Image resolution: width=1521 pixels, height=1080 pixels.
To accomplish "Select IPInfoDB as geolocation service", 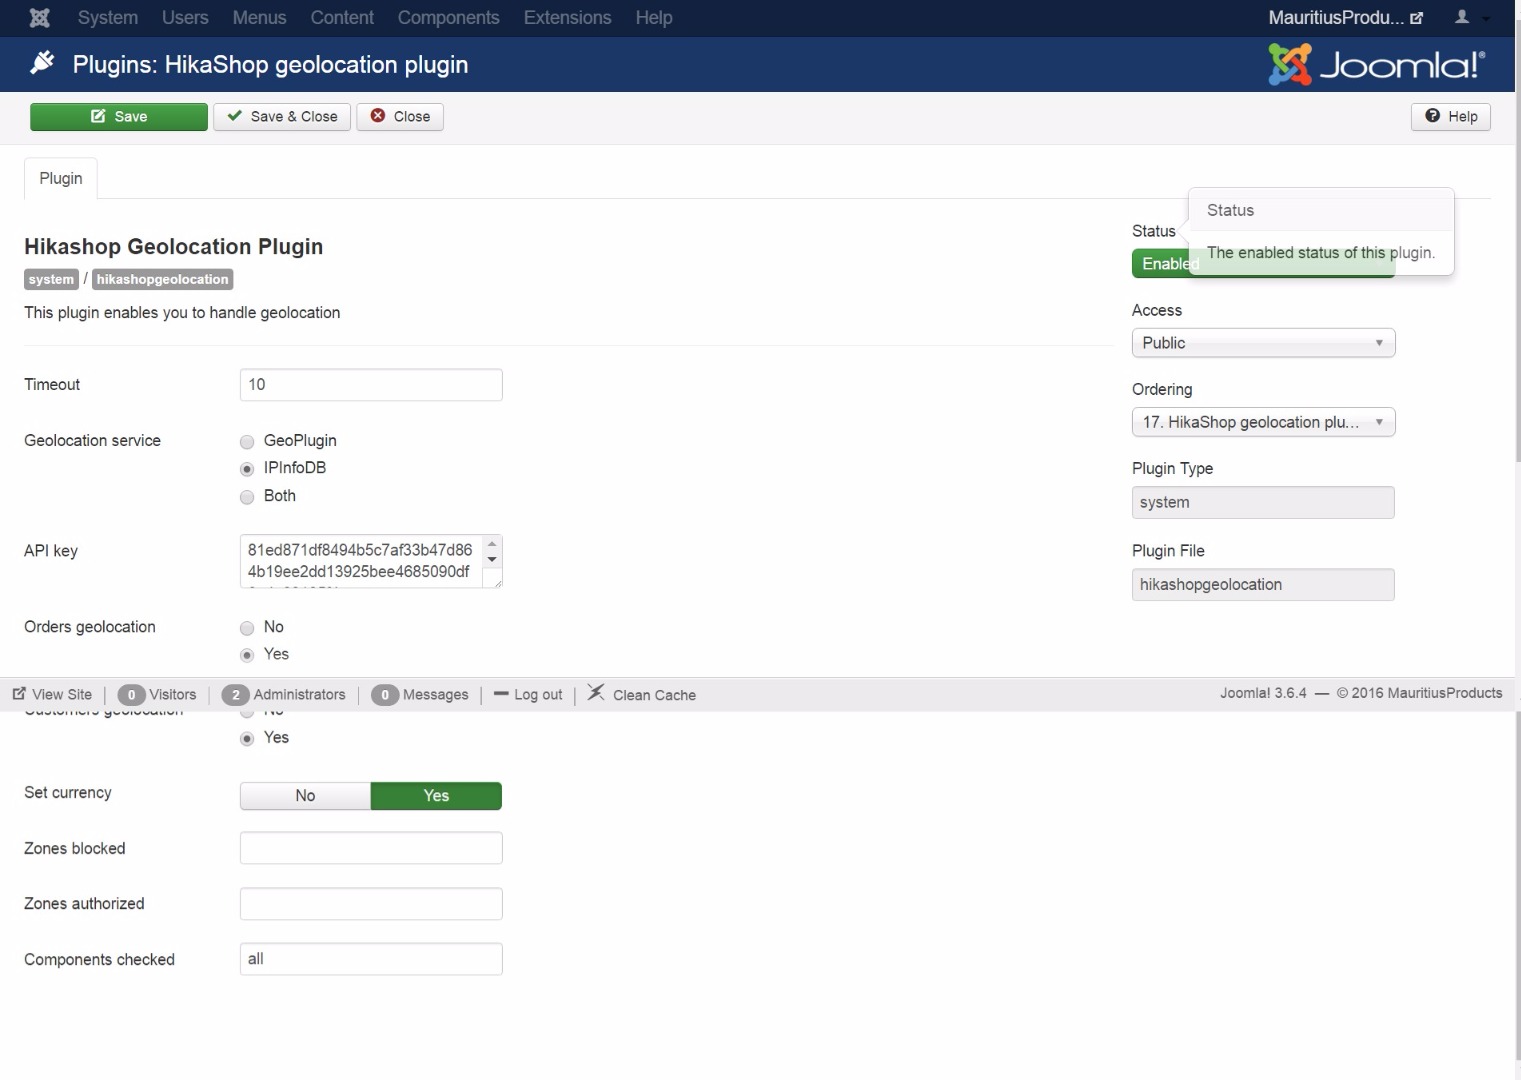I will 247,469.
